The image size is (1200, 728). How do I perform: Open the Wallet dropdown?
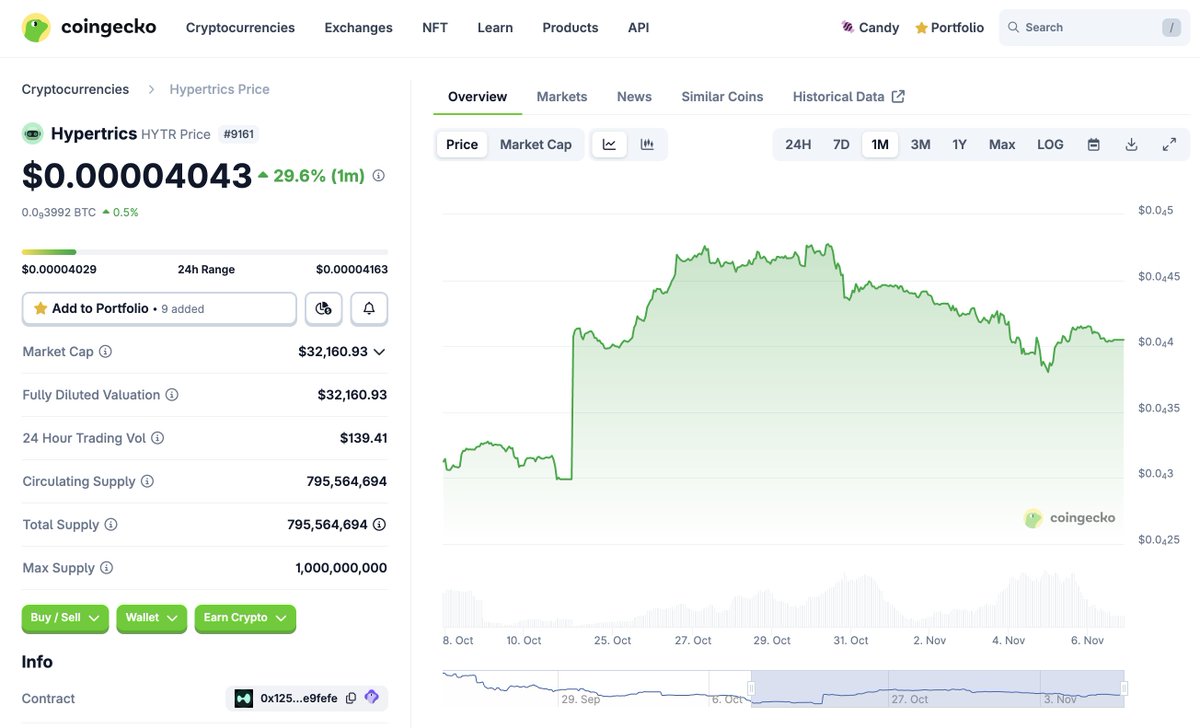152,619
